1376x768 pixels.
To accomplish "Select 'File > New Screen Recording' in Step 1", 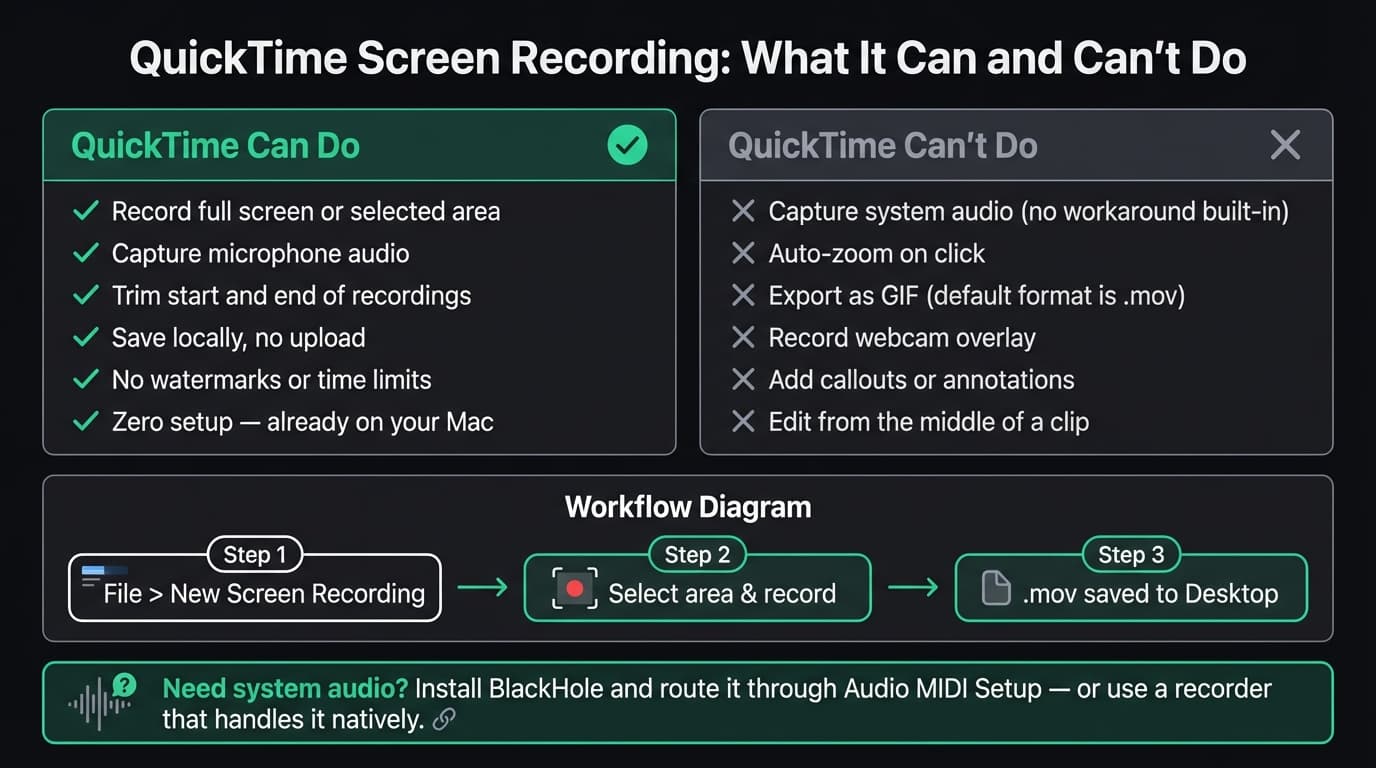I will pyautogui.click(x=263, y=593).
